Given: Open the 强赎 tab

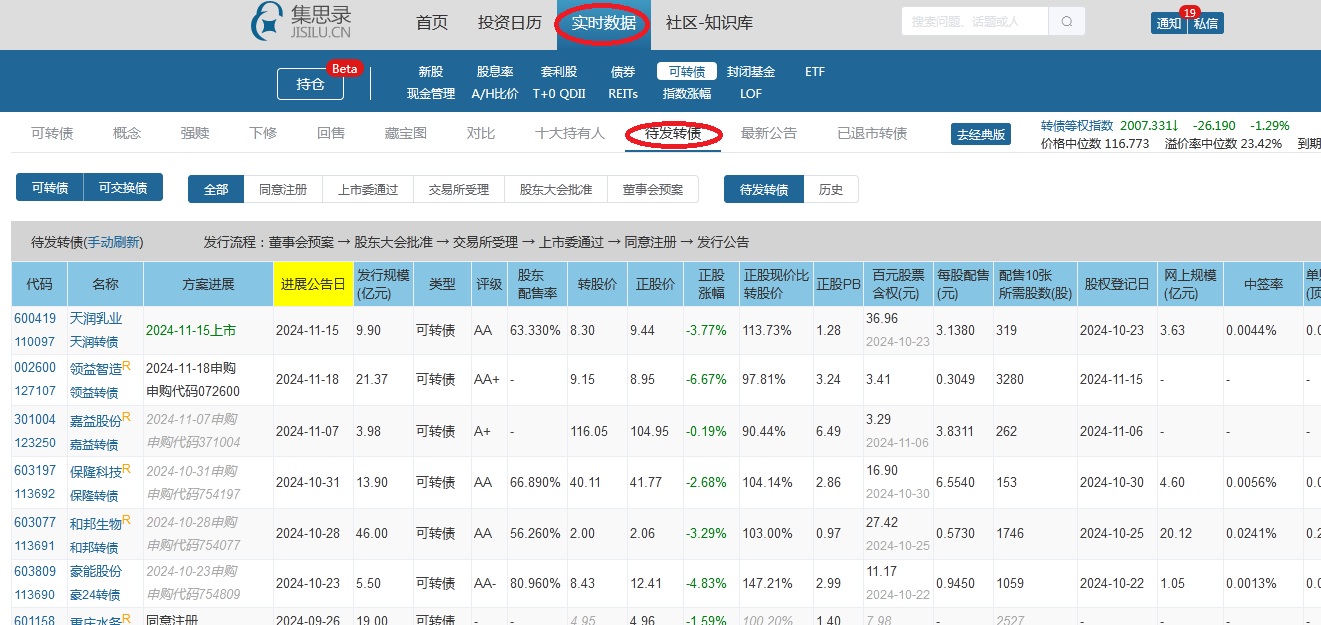Looking at the screenshot, I should (x=195, y=133).
